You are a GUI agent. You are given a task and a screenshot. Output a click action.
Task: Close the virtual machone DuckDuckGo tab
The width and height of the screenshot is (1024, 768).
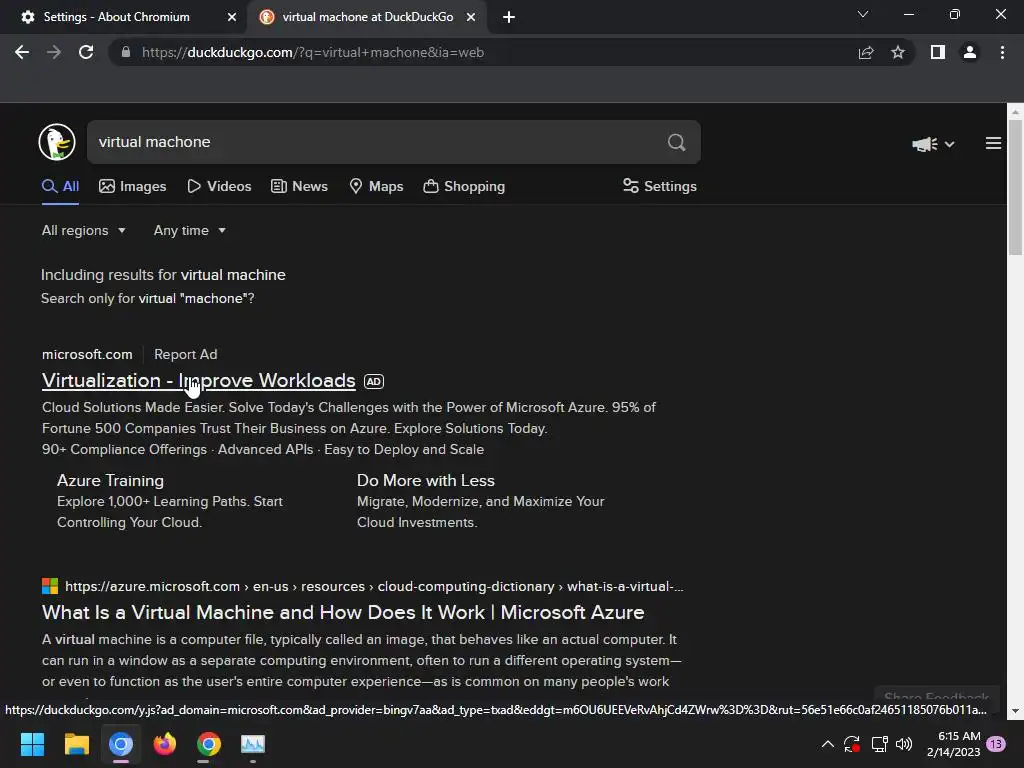(x=471, y=17)
